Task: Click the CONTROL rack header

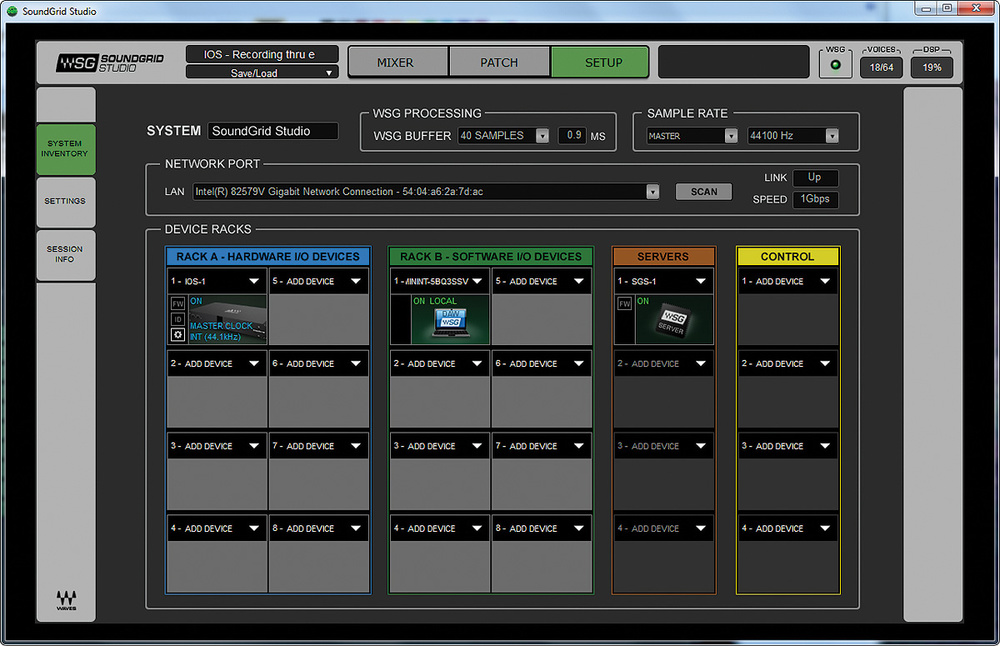Action: [788, 256]
